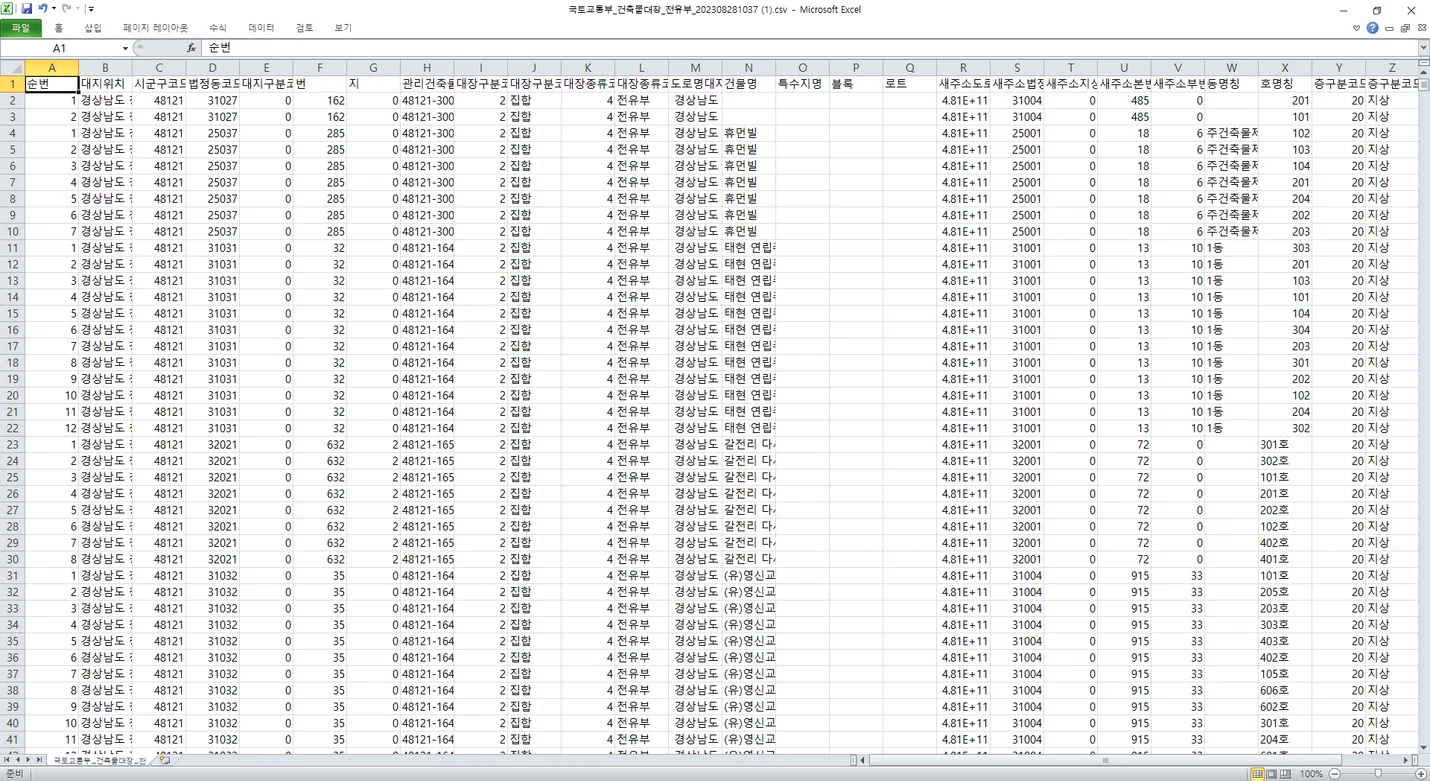Click header cell 특수지명 in O1
Viewport: 1430px width, 781px height.
pos(802,84)
